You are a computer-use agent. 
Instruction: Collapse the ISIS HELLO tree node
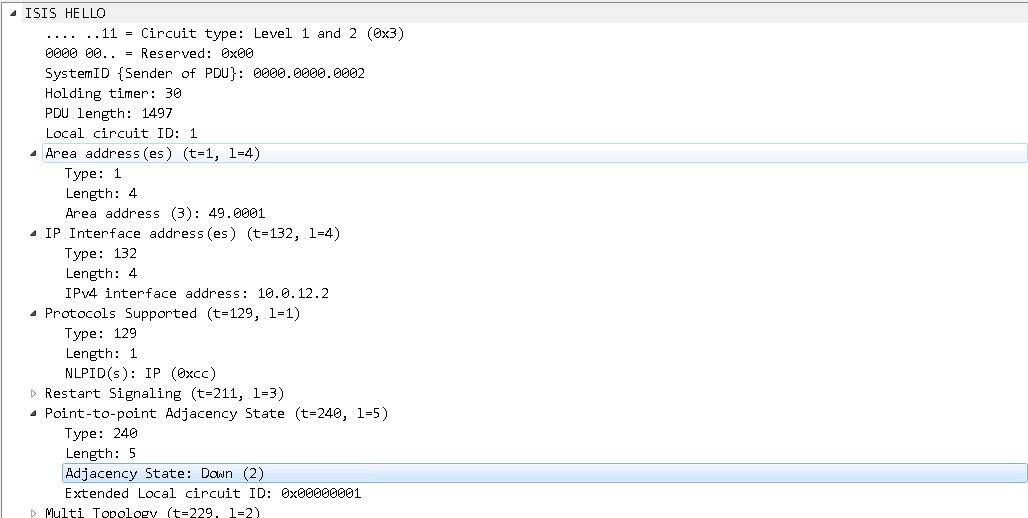pyautogui.click(x=14, y=13)
